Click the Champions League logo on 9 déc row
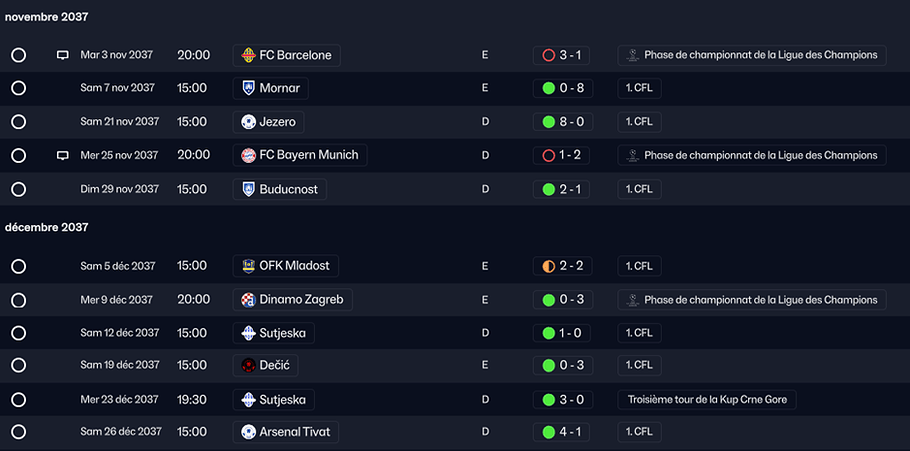The image size is (910, 451). pos(633,300)
